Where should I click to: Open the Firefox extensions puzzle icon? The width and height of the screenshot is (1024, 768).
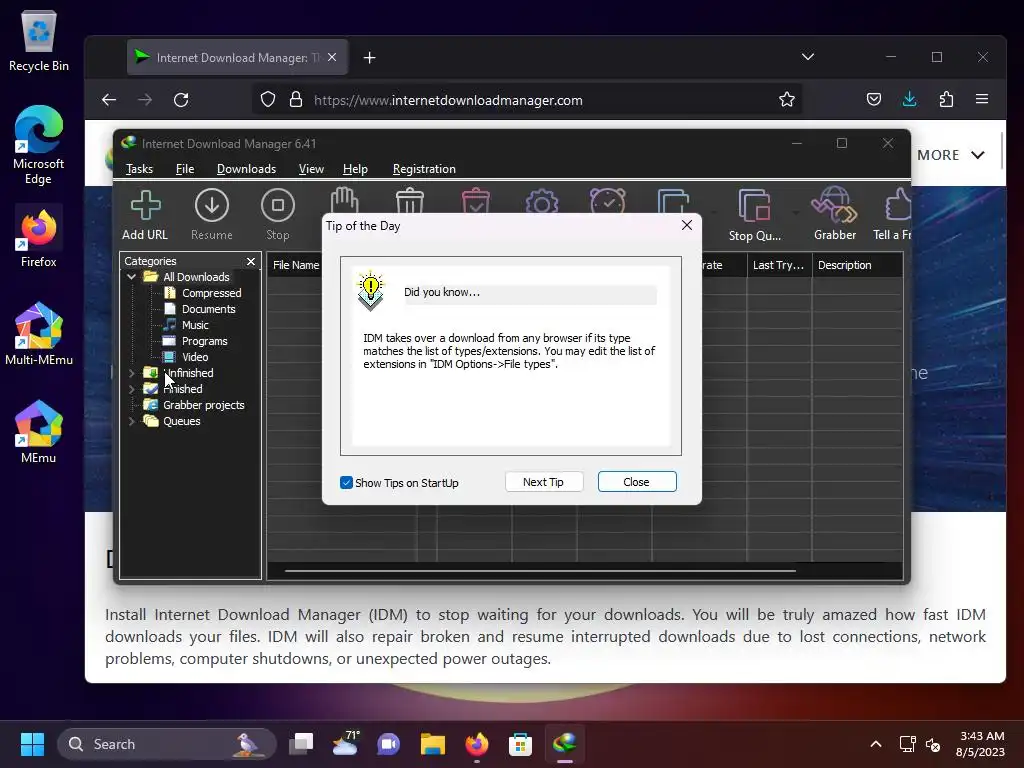click(946, 100)
